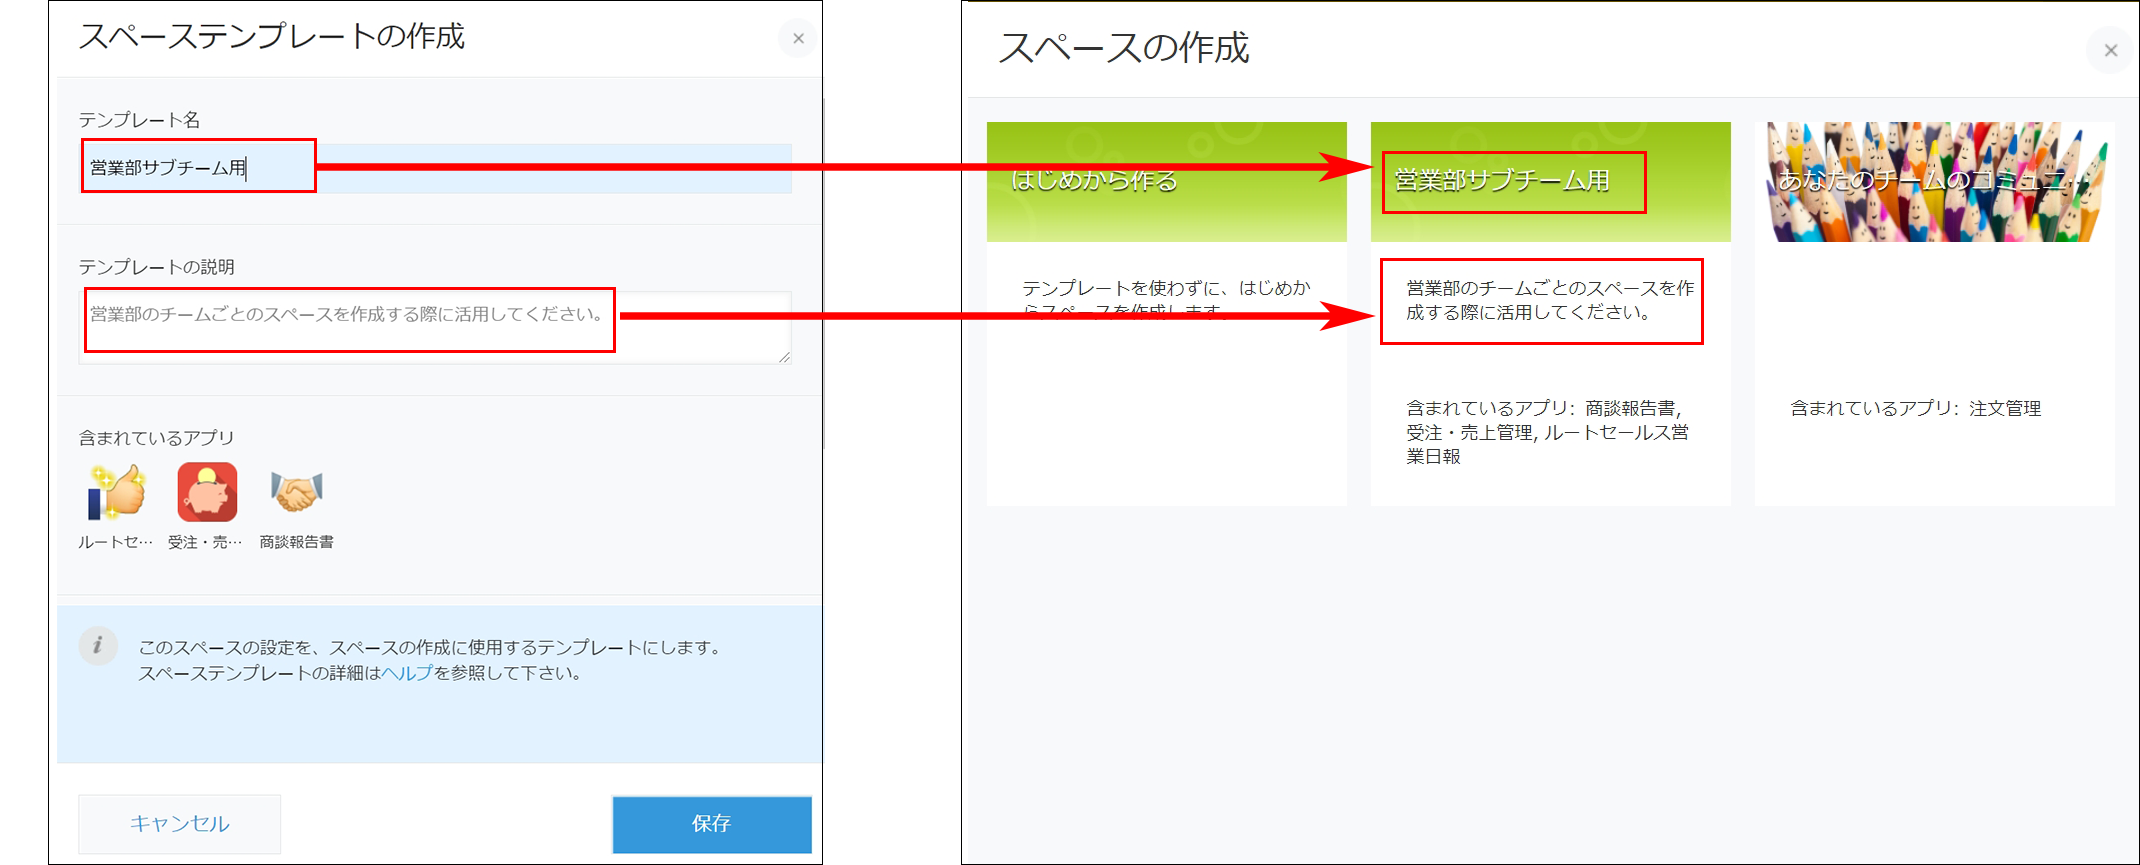The width and height of the screenshot is (2140, 865).
Task: Close the スペーステンプレートの作成 dialog
Action: coord(798,39)
